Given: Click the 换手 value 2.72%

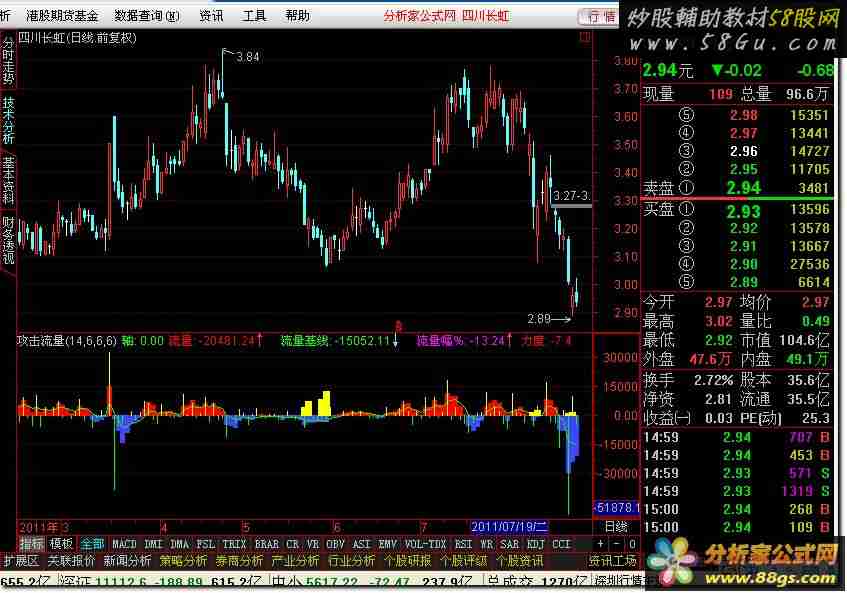Looking at the screenshot, I should click(714, 380).
